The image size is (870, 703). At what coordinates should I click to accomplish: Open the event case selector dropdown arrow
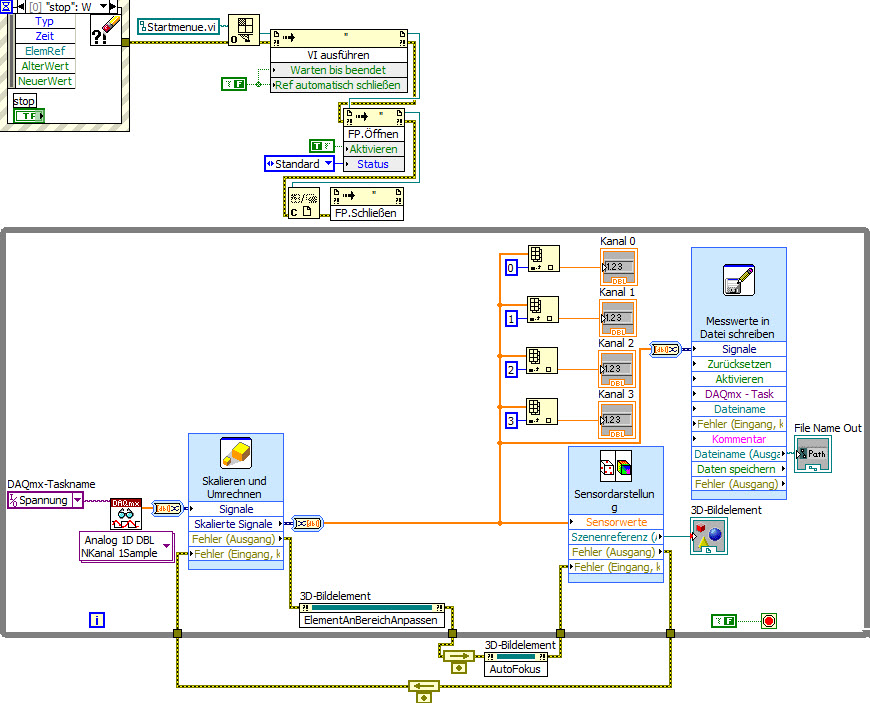coord(103,6)
